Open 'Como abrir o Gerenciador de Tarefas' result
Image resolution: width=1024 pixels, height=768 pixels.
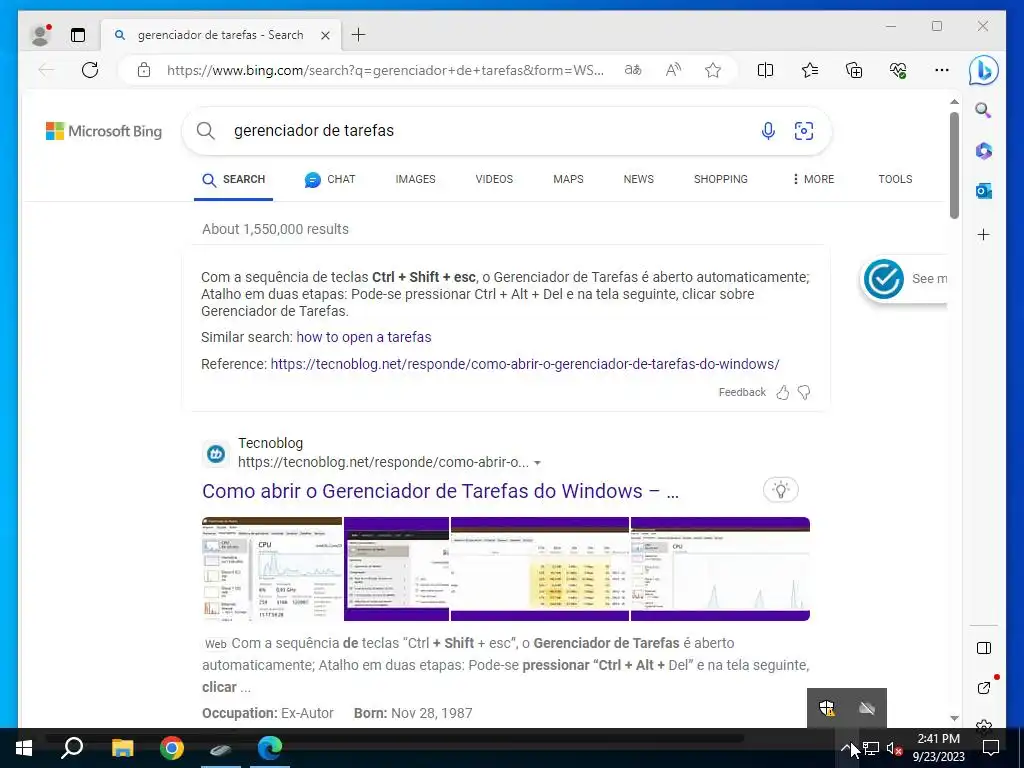click(x=440, y=491)
